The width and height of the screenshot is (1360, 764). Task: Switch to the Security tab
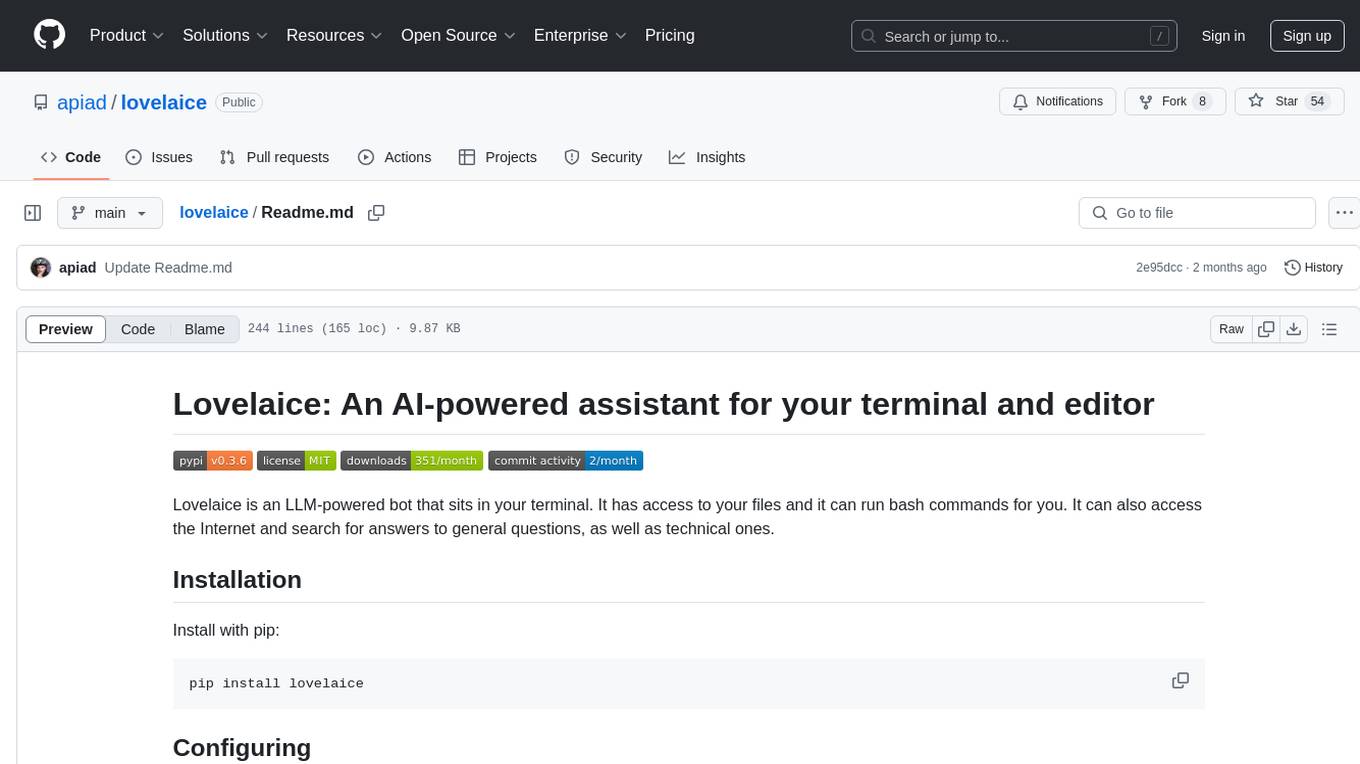click(x=603, y=157)
